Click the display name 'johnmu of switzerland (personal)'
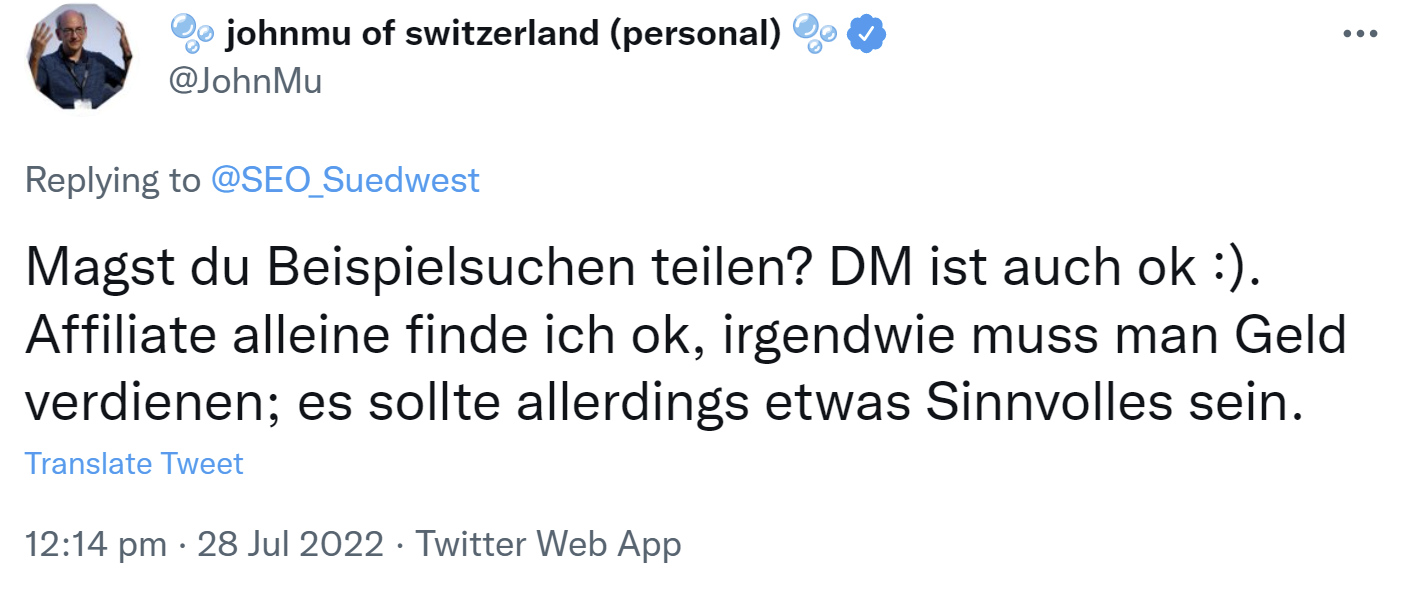The image size is (1407, 590). [x=500, y=32]
